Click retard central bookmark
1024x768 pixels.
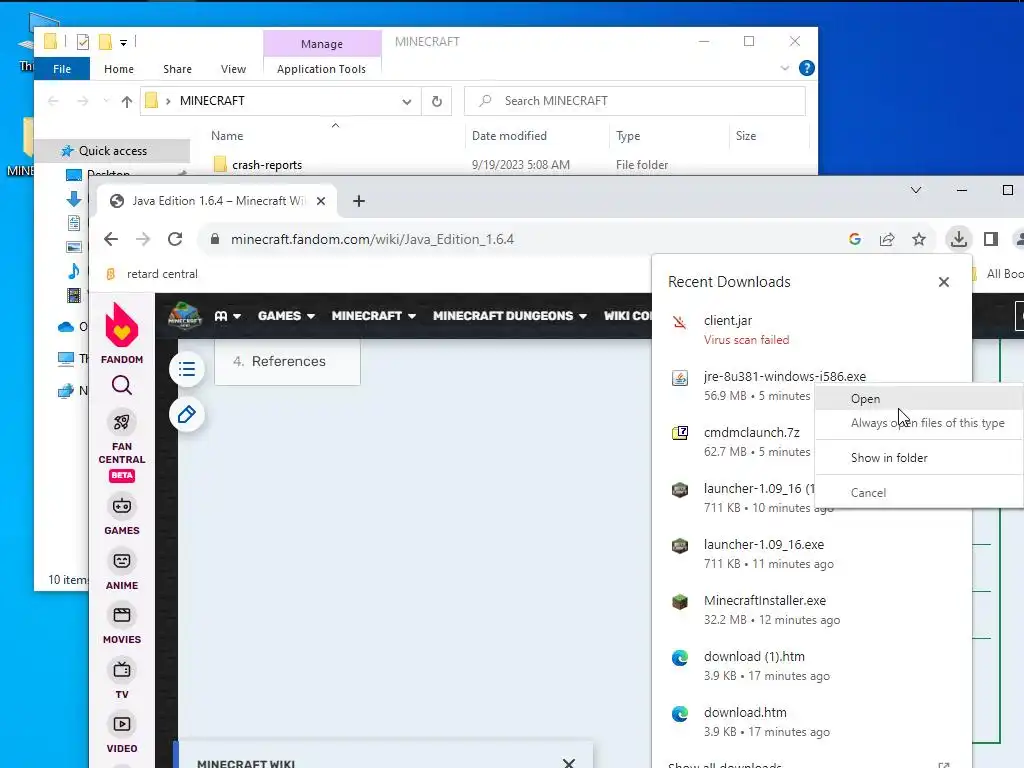152,274
